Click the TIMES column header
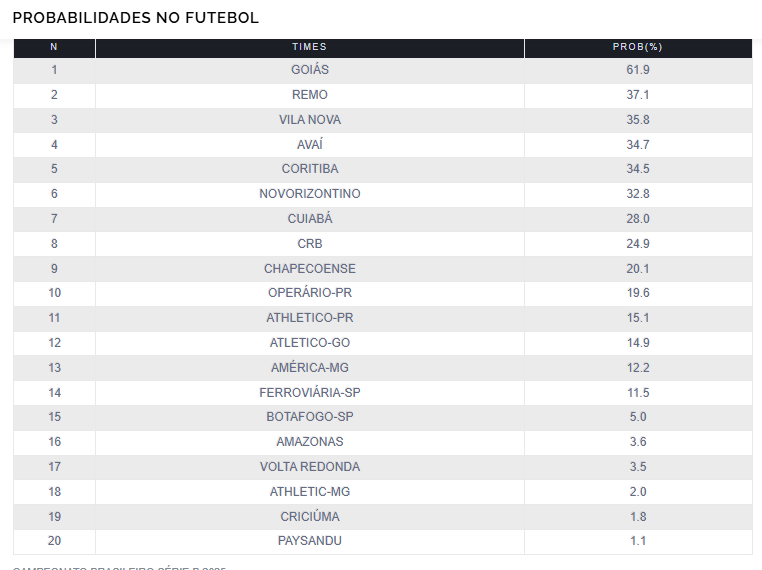Screen dimensions: 762x570 309,47
